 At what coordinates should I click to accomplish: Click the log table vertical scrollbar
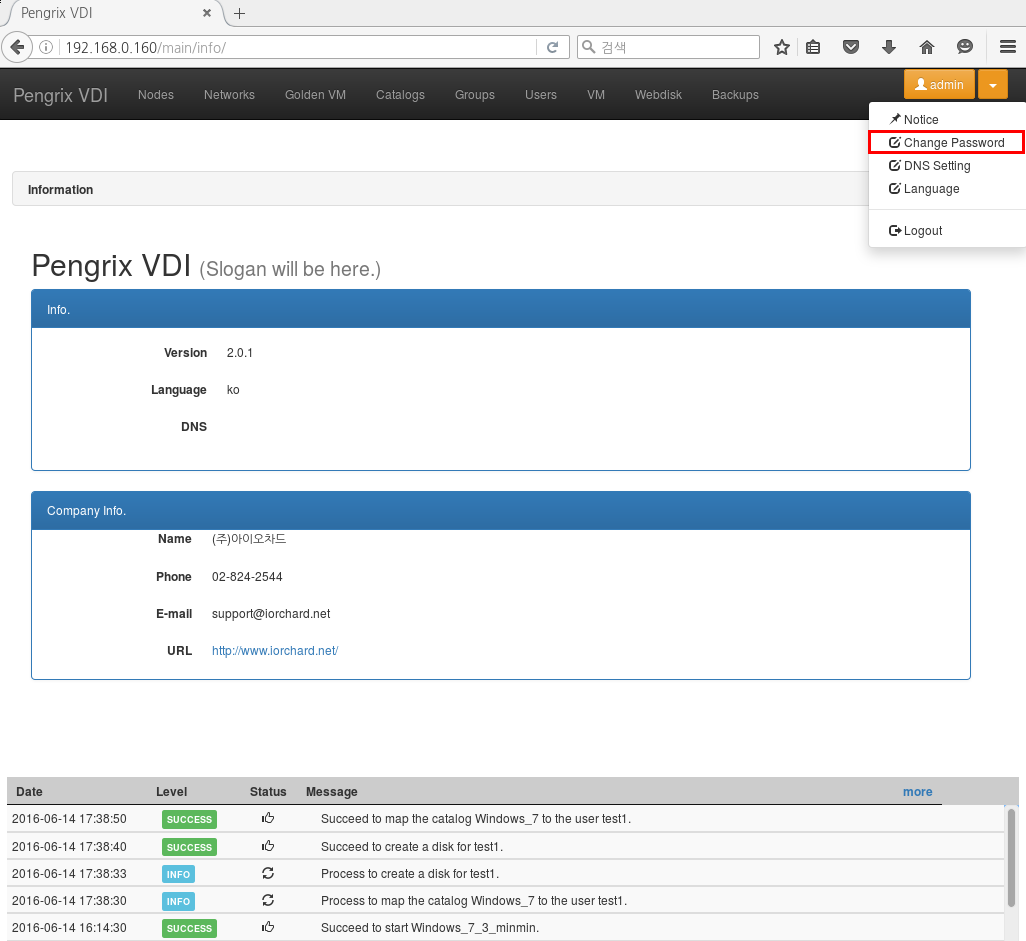[x=1012, y=857]
